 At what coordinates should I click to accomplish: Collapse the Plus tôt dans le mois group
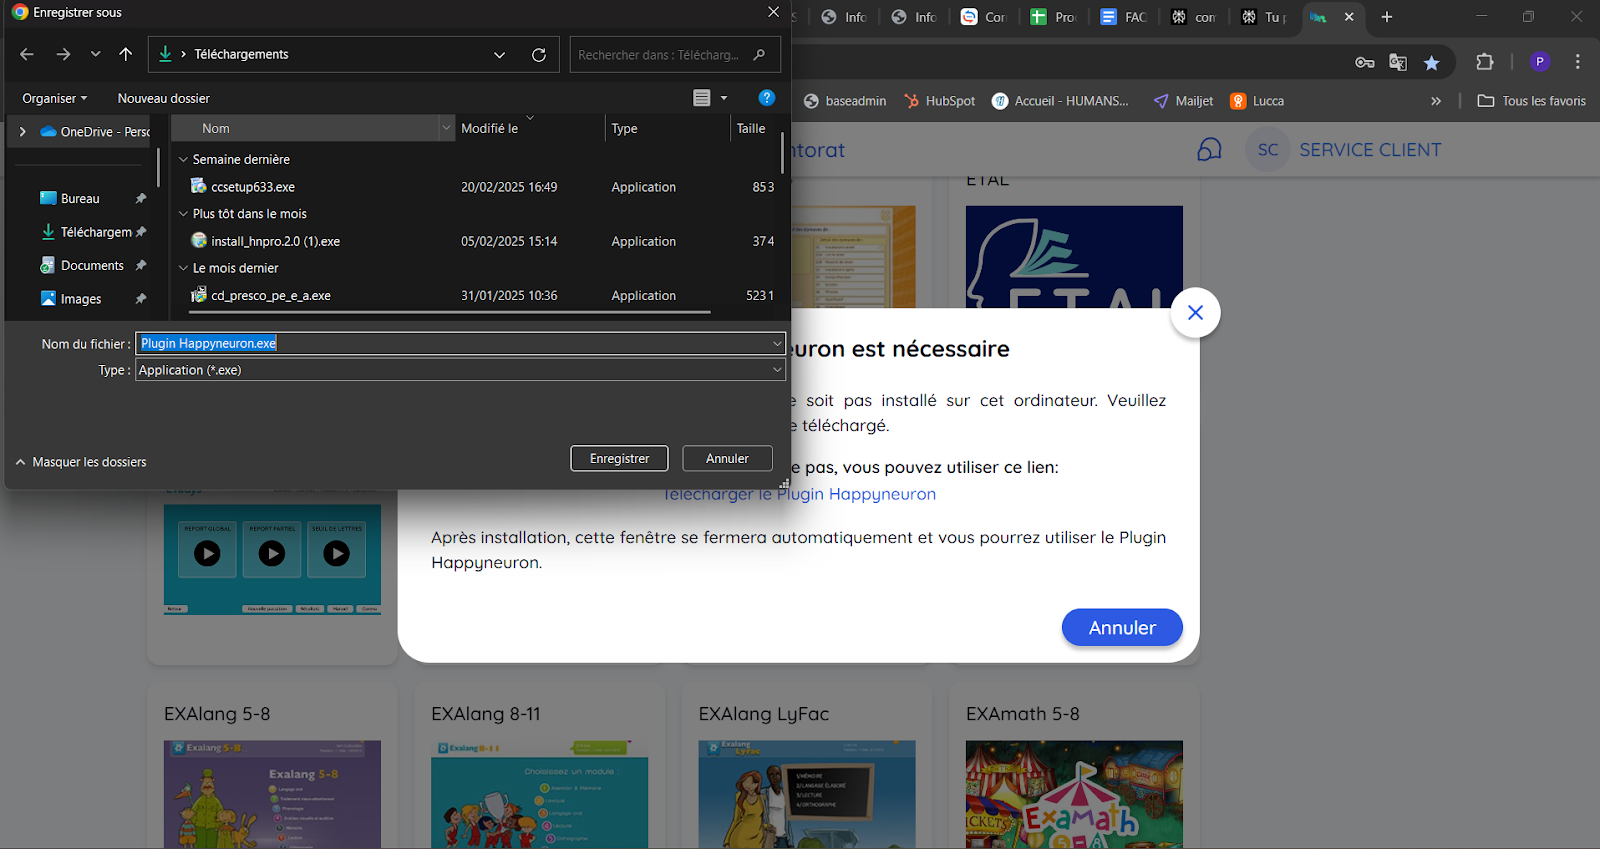pos(183,214)
